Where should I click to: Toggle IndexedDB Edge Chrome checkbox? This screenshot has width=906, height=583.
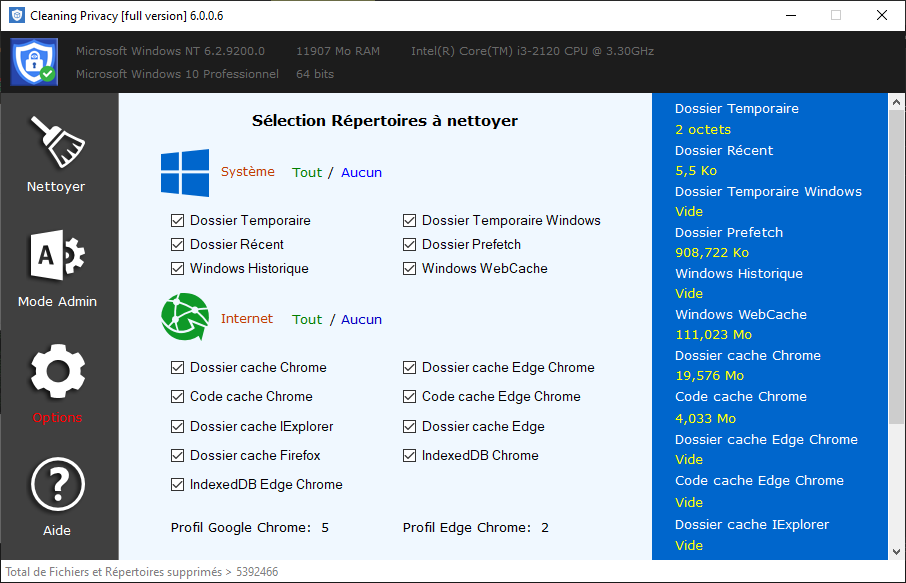[x=177, y=484]
